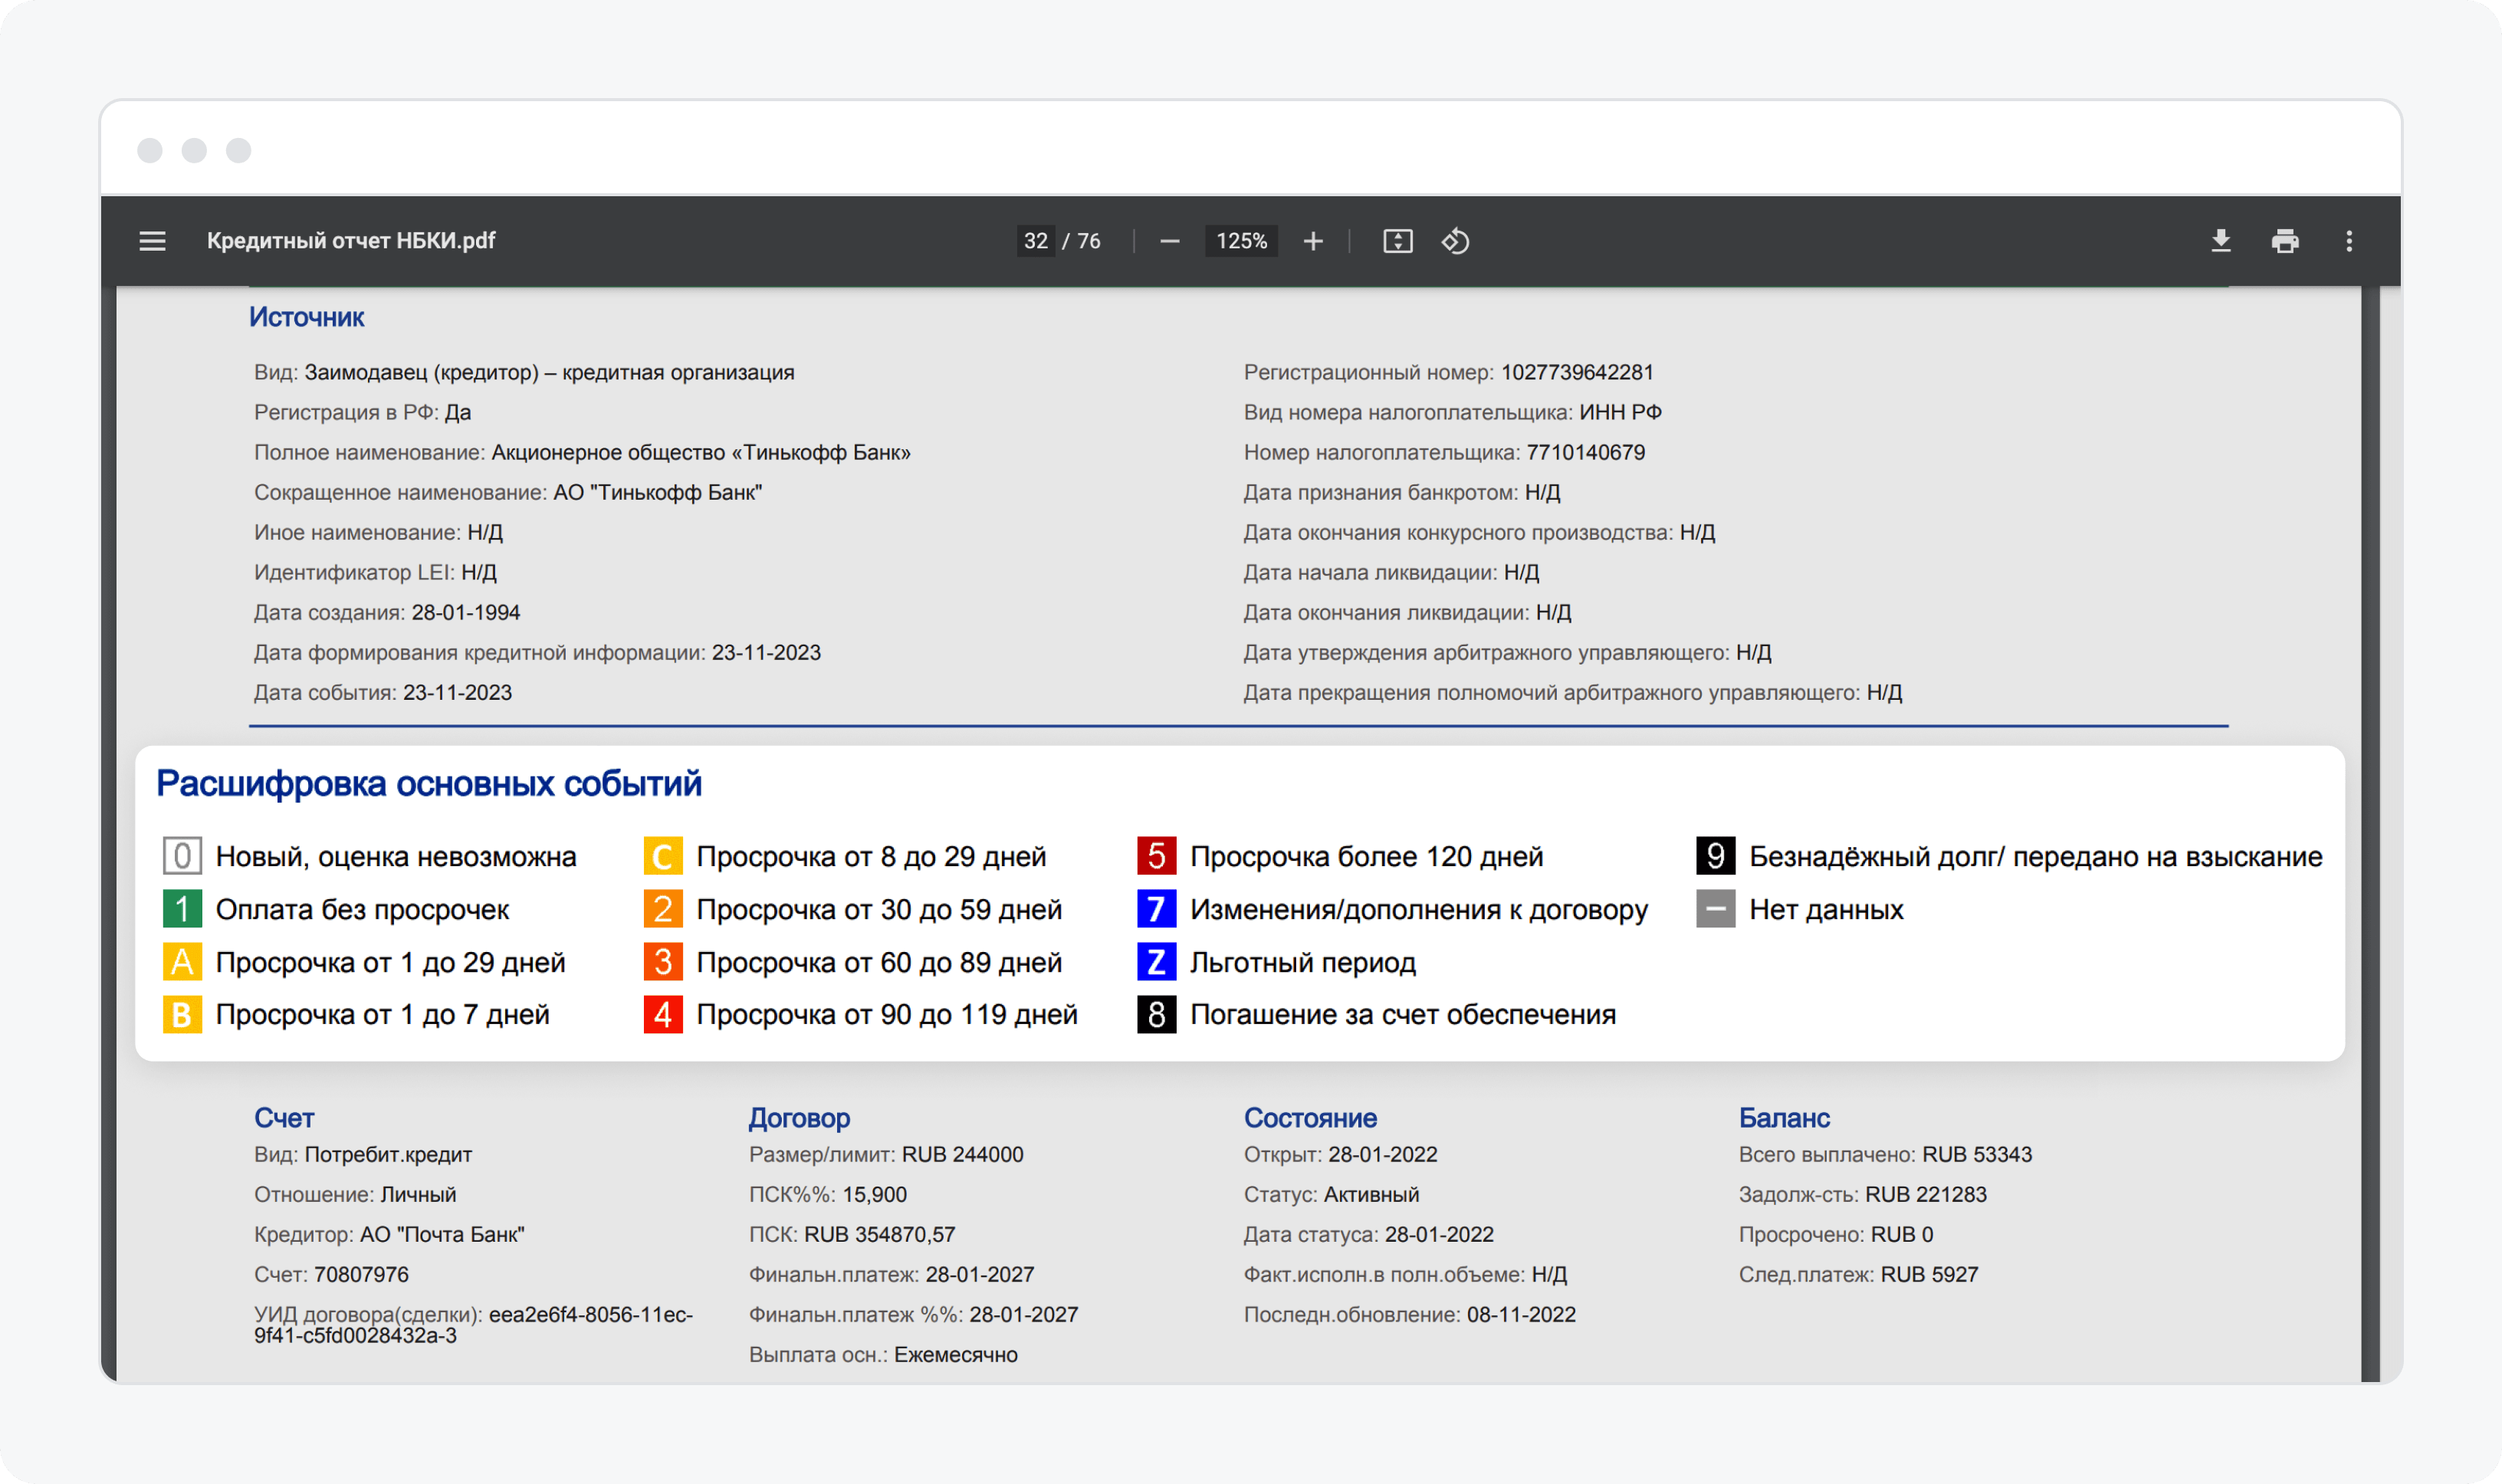Select registration number 1027739642281
The width and height of the screenshot is (2502, 1484).
(1577, 372)
